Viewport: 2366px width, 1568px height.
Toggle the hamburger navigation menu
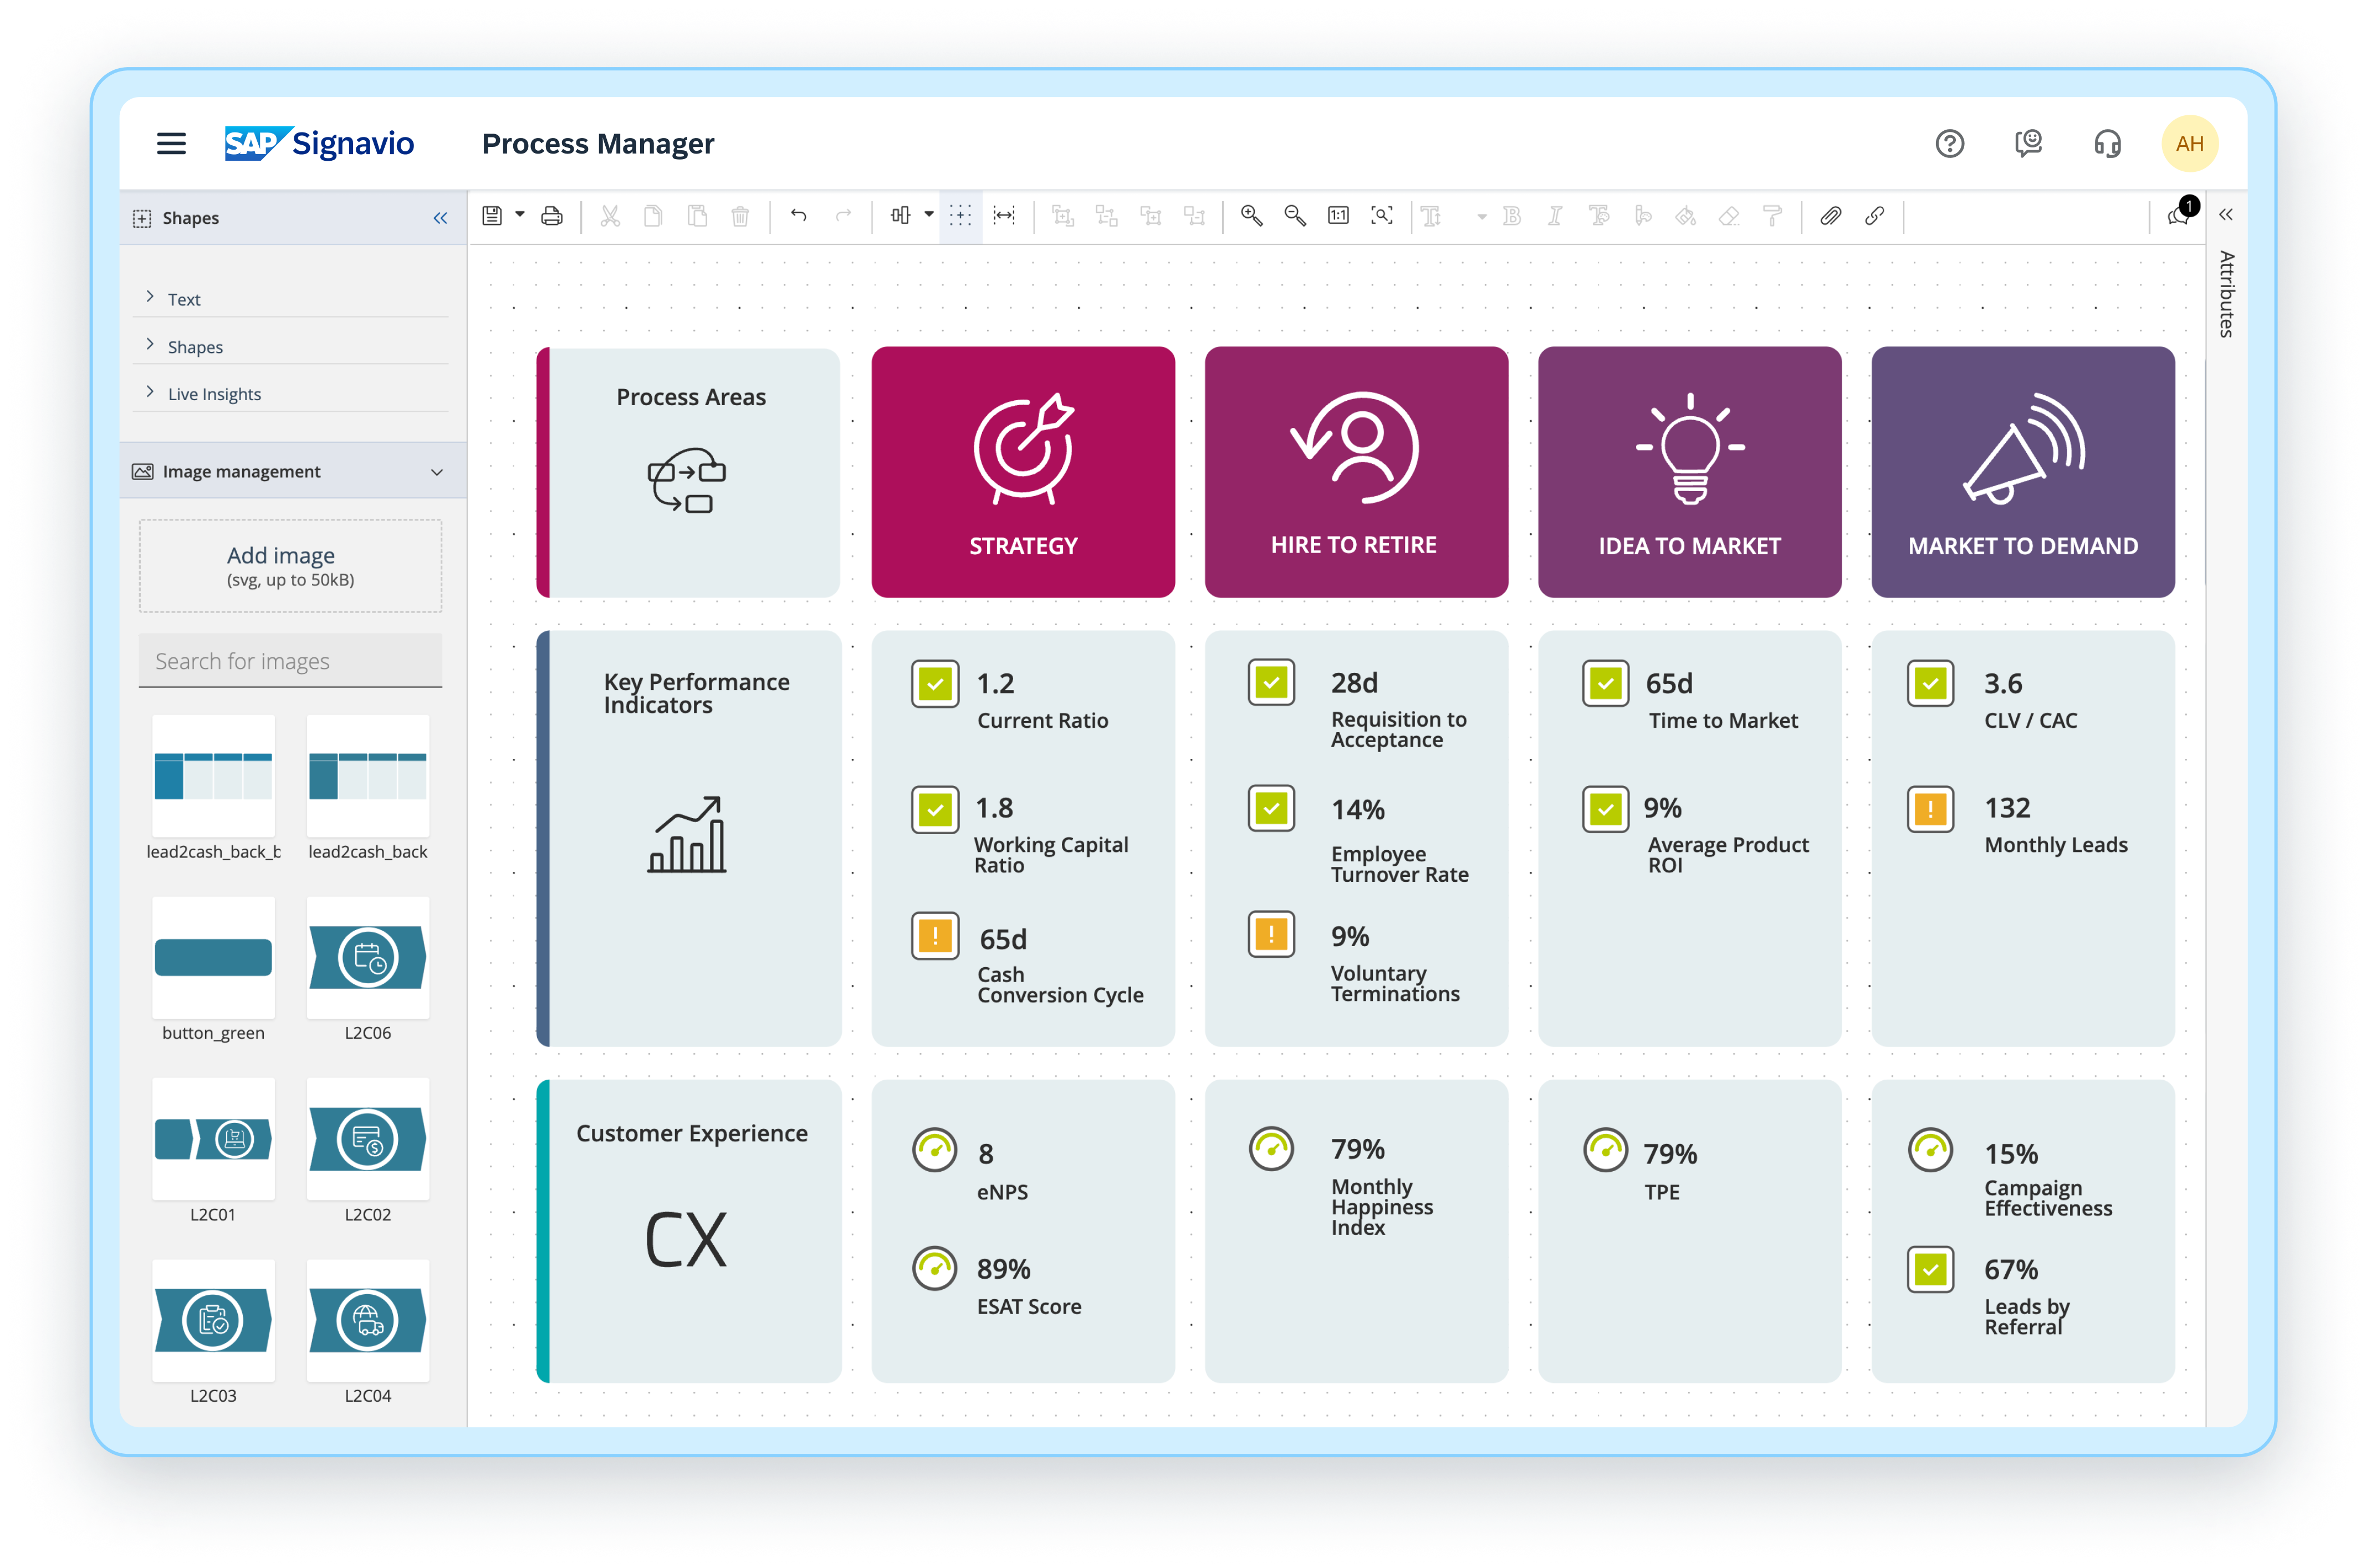point(171,143)
